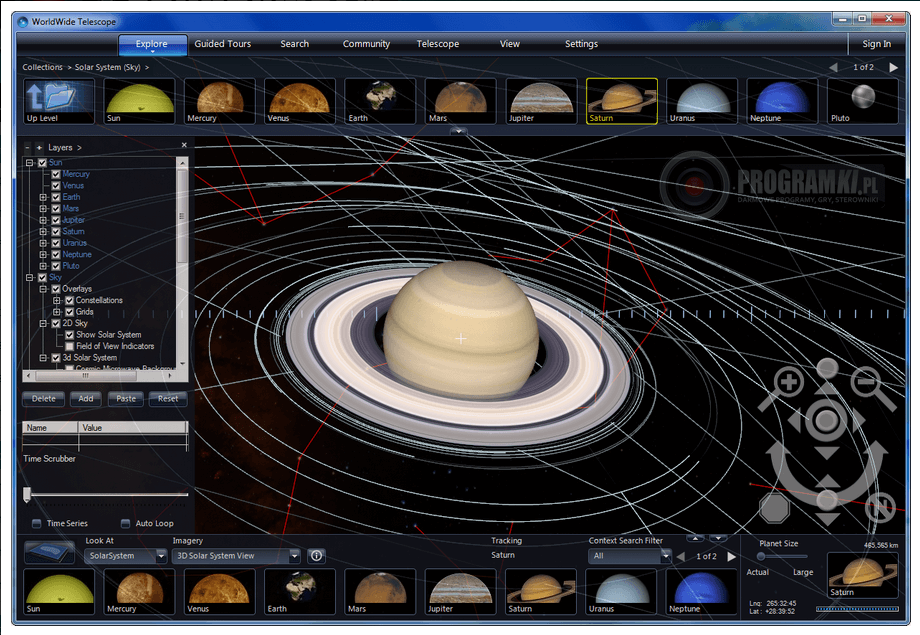Select Uranus in the Solar System collection strip
Viewport: 920px width, 635px height.
tap(702, 101)
